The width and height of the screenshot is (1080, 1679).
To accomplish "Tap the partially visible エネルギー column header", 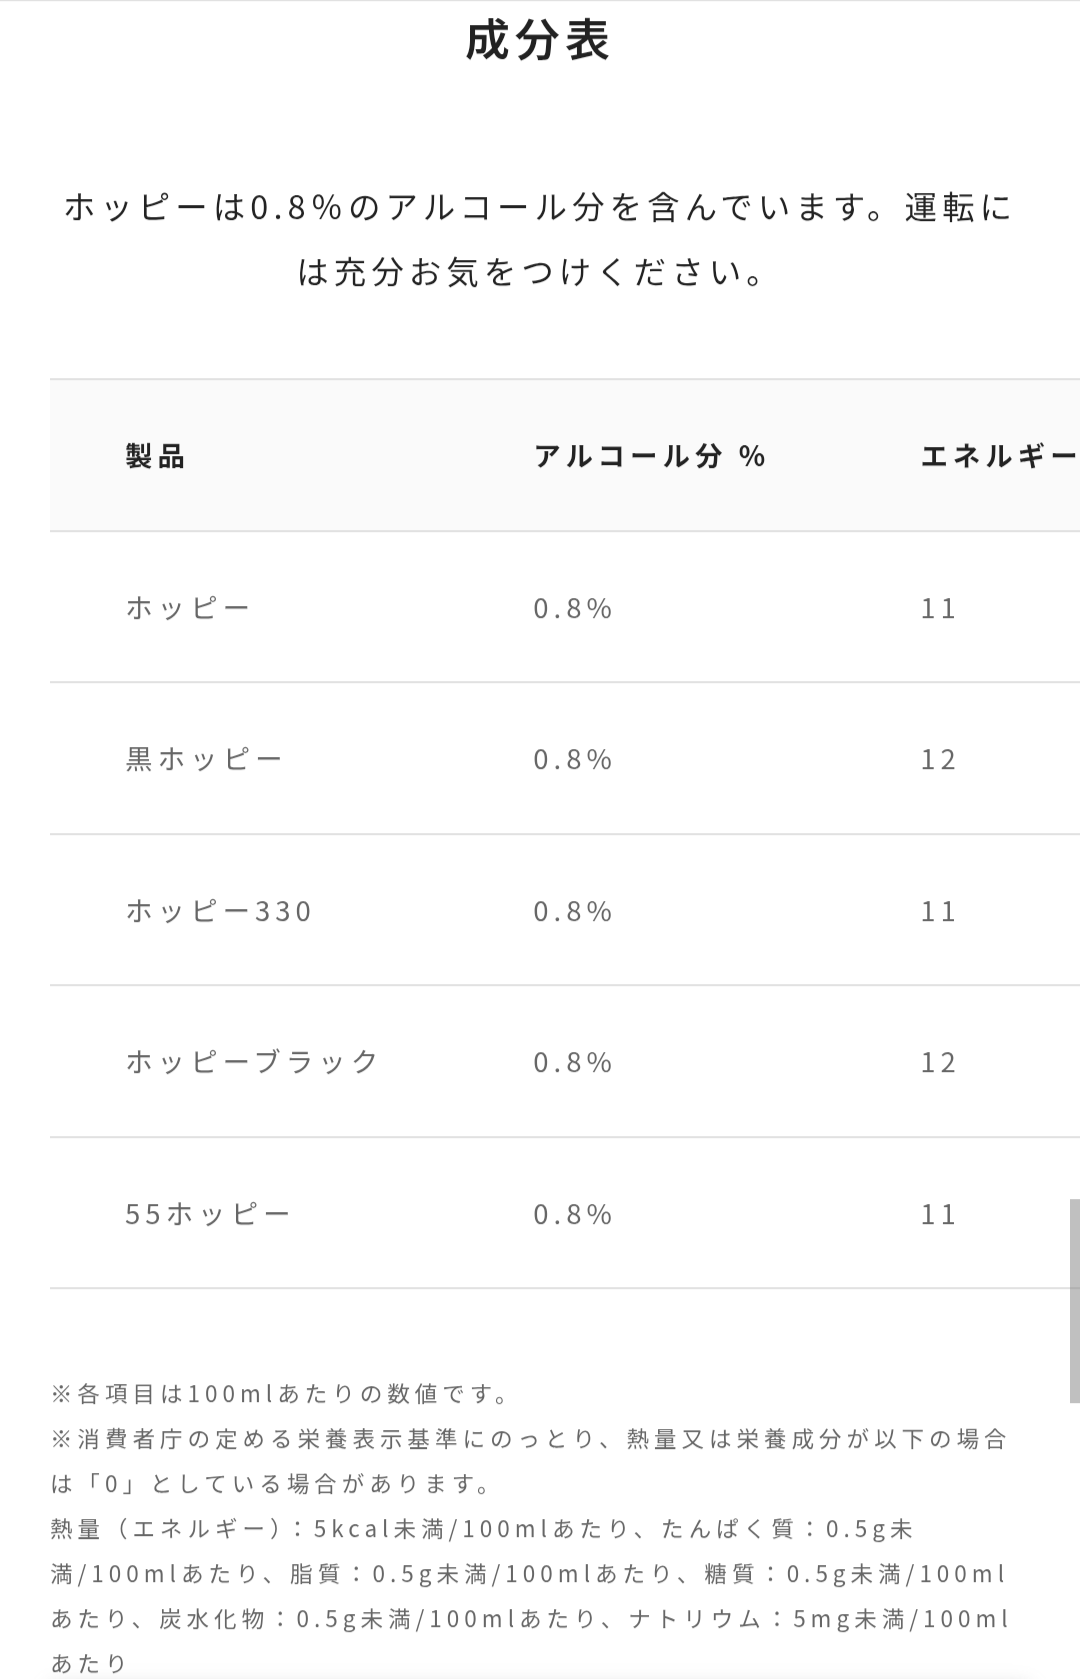I will click(x=998, y=457).
